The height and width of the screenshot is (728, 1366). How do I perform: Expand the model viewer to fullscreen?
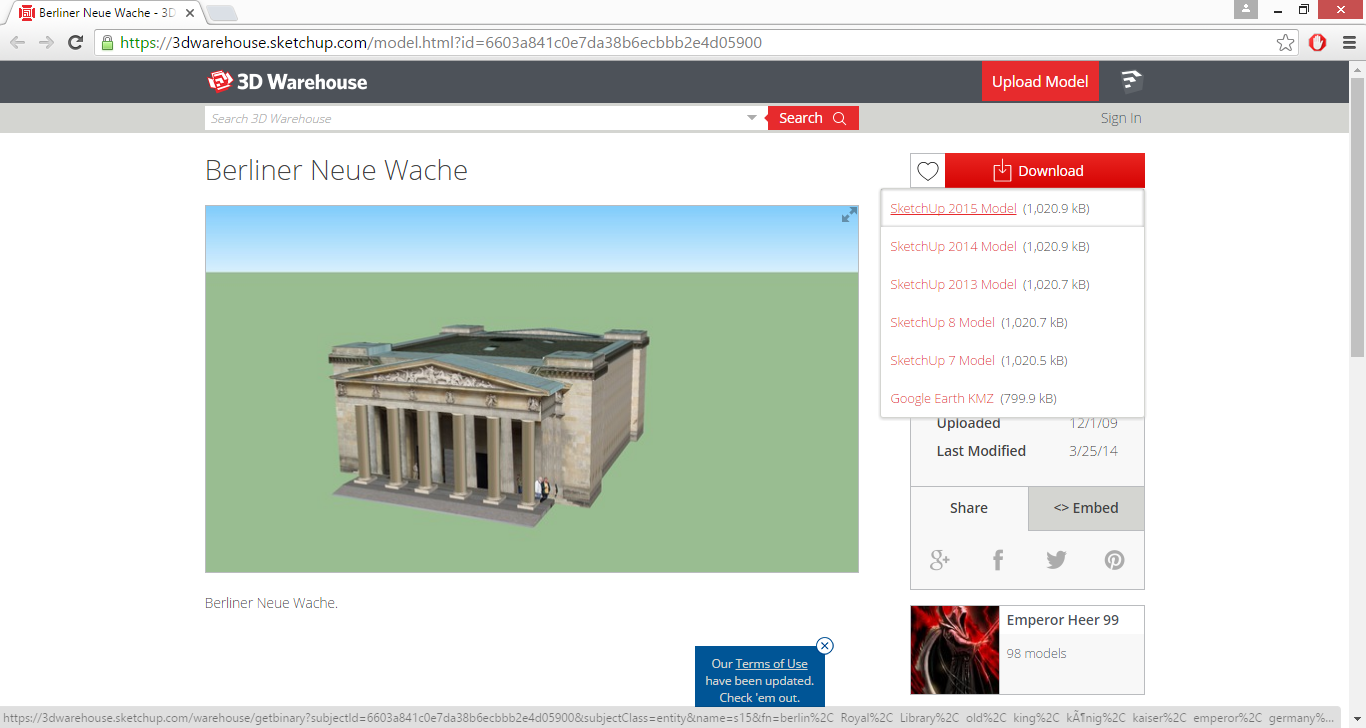pos(849,215)
